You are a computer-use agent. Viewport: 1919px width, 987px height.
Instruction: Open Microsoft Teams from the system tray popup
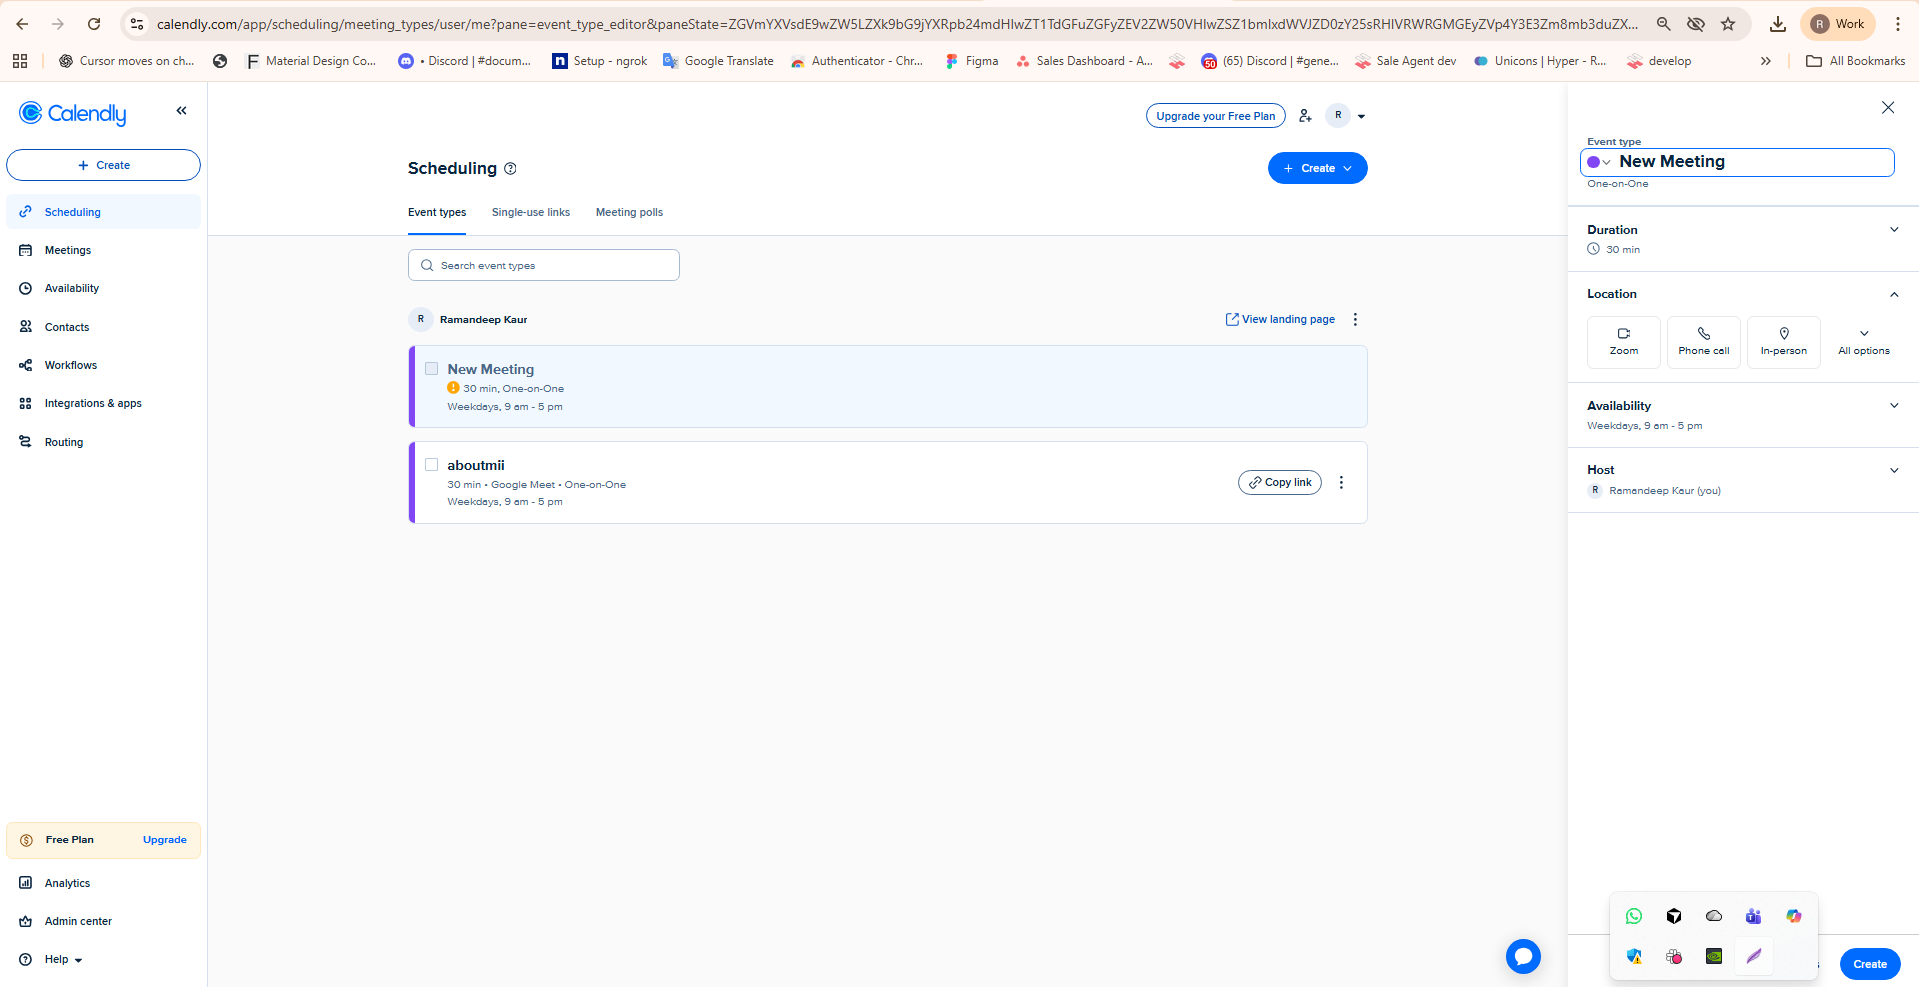[1752, 915]
